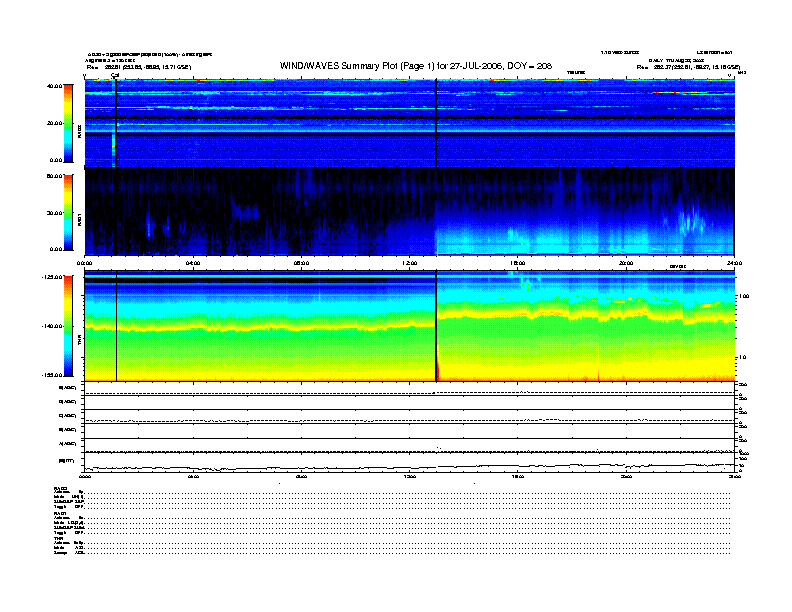The image size is (792, 612).
Task: Click the 16:00 tick label under the RAD1 panel
Action: pyautogui.click(x=518, y=263)
